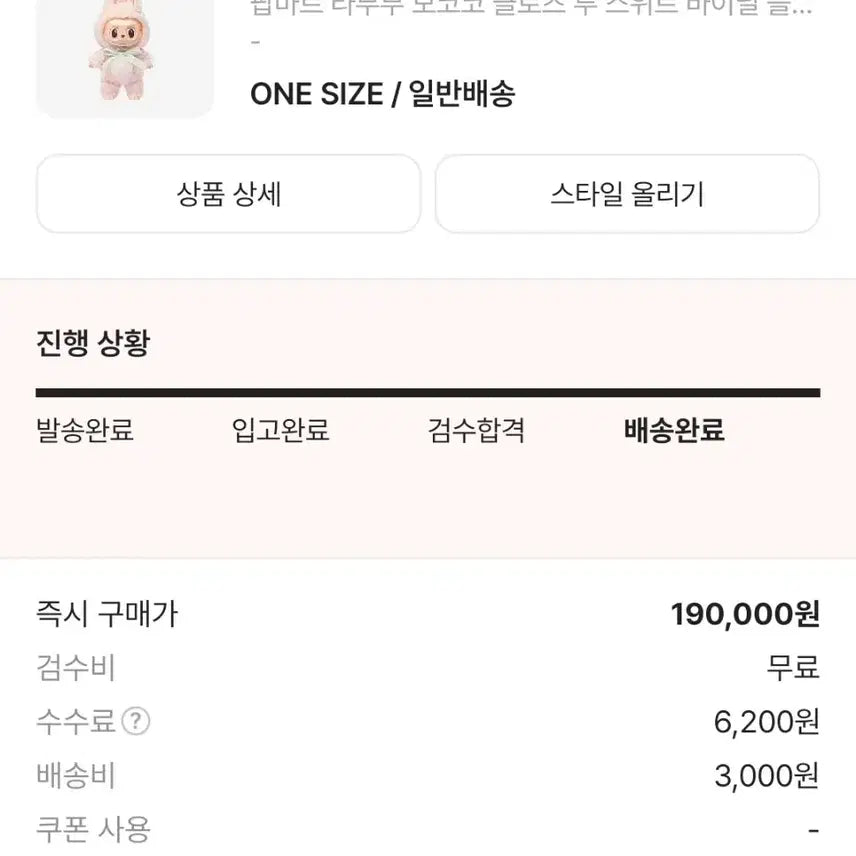This screenshot has width=856, height=856.
Task: Click the ONE SIZE / 일반배송 option text
Action: (x=380, y=94)
